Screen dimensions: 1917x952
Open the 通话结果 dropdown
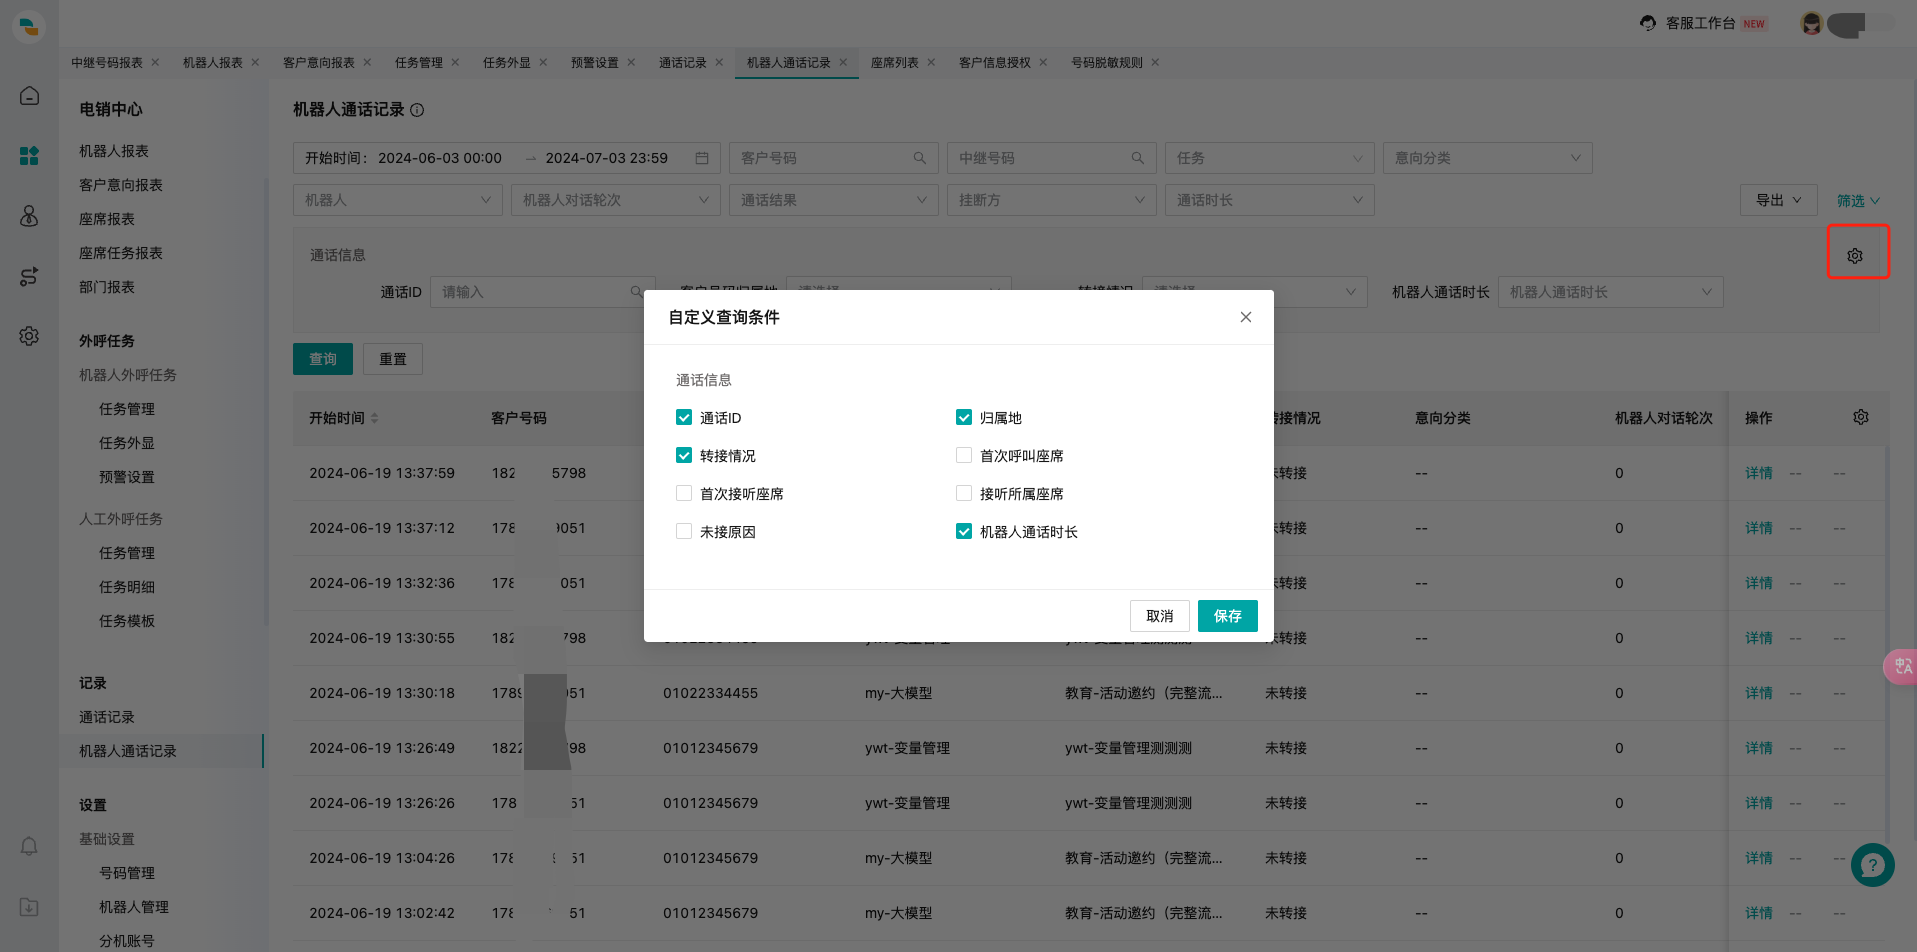pyautogui.click(x=834, y=200)
